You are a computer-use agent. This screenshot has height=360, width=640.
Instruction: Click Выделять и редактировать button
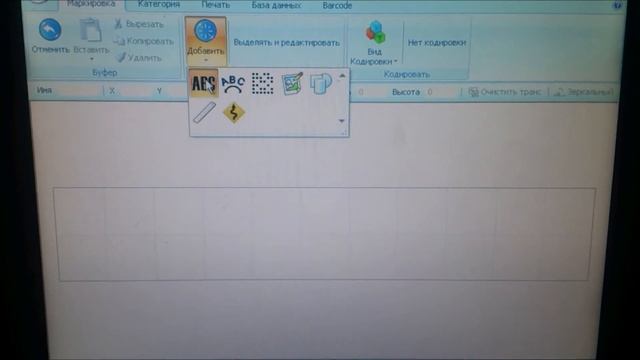pyautogui.click(x=287, y=42)
